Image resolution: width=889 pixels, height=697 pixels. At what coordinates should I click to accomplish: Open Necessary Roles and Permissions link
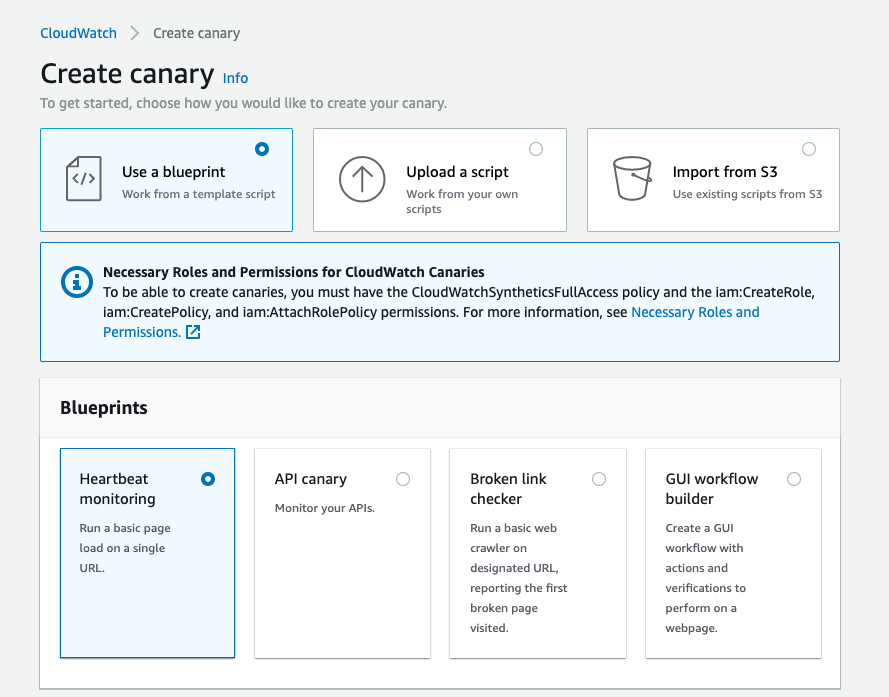coord(695,312)
